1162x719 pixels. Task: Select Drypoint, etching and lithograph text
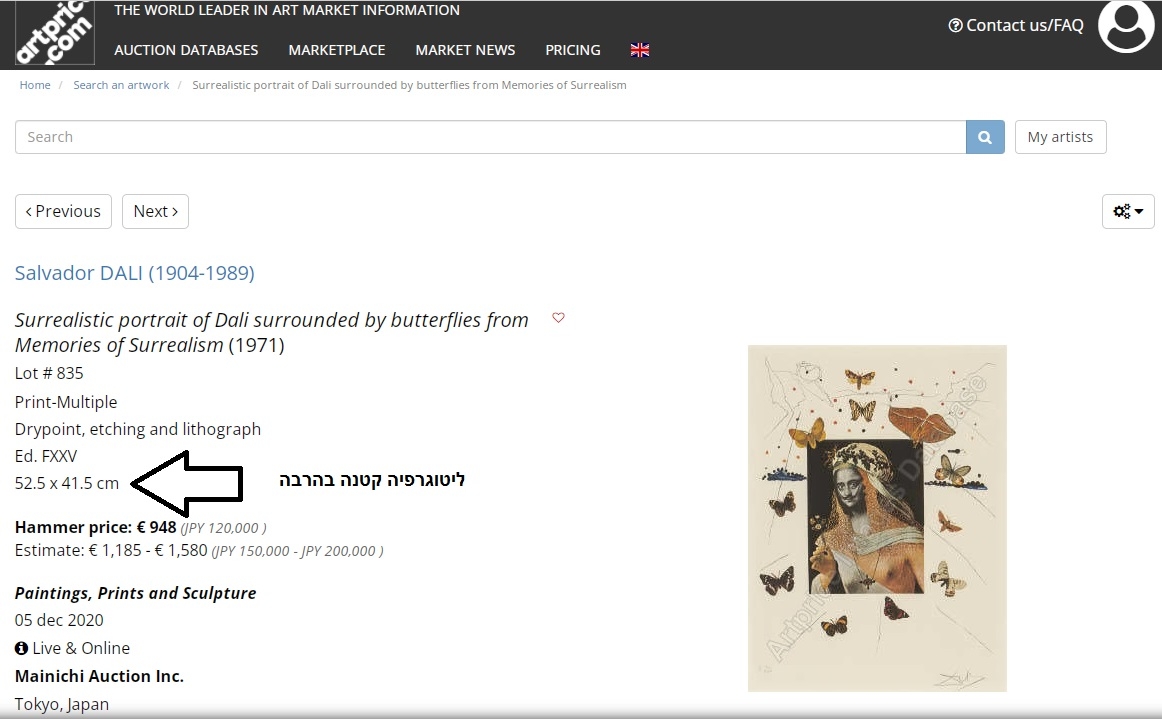(138, 429)
